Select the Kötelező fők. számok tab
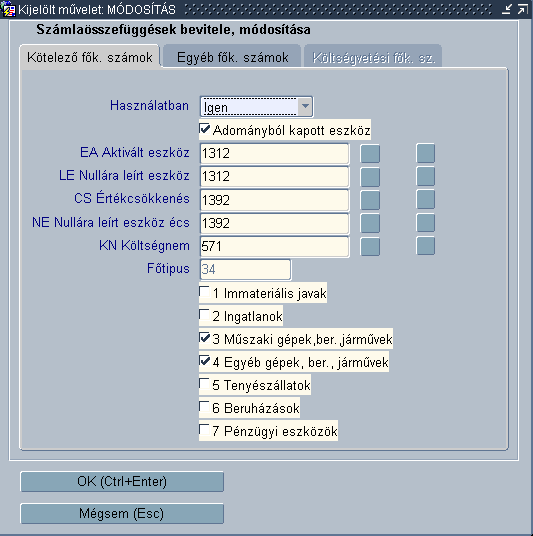533x536 pixels. pos(90,57)
